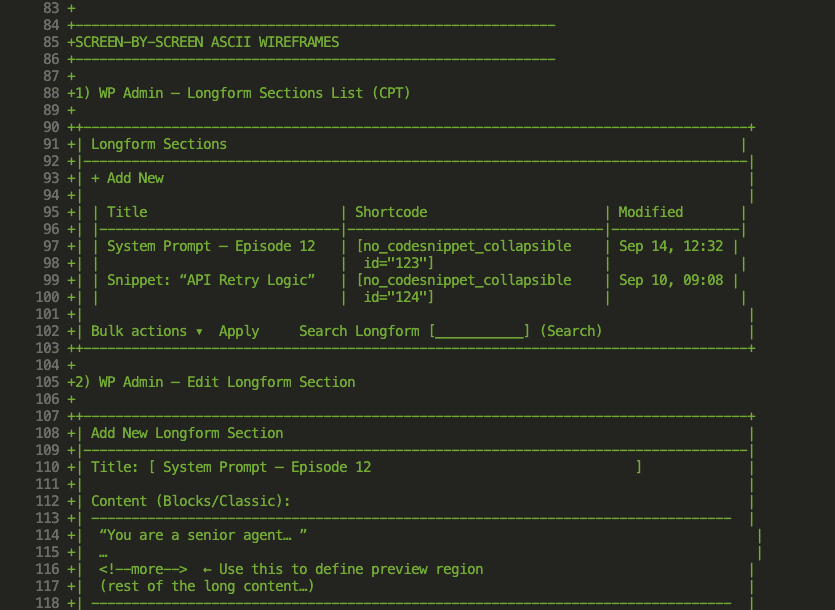The image size is (835, 610).
Task: Click the "Title" column header text
Action: (127, 212)
